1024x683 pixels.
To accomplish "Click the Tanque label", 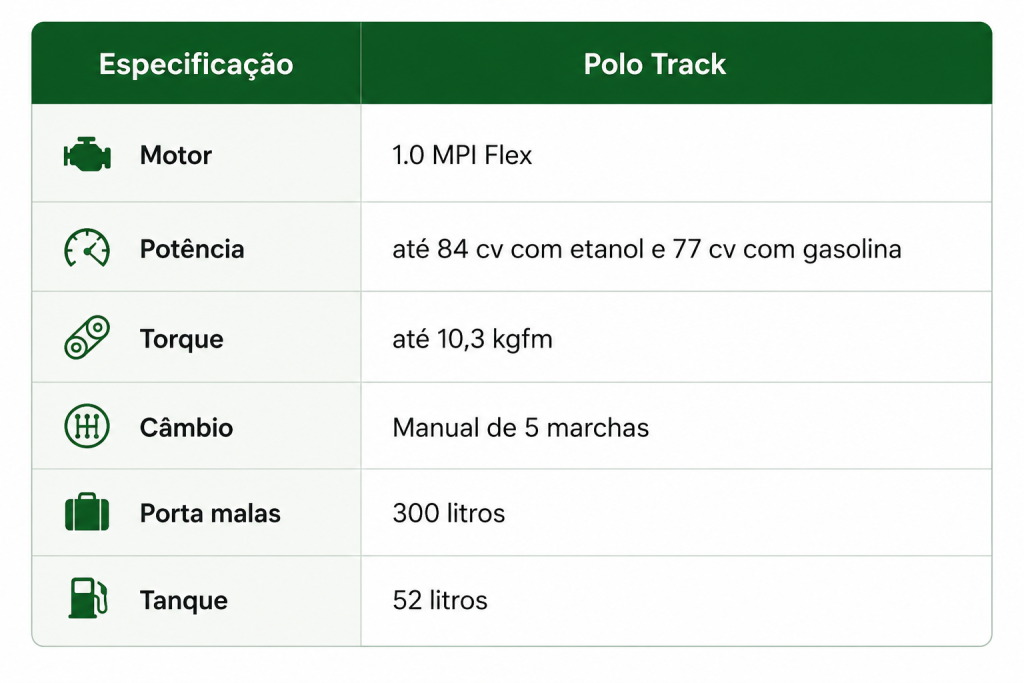I will click(184, 601).
